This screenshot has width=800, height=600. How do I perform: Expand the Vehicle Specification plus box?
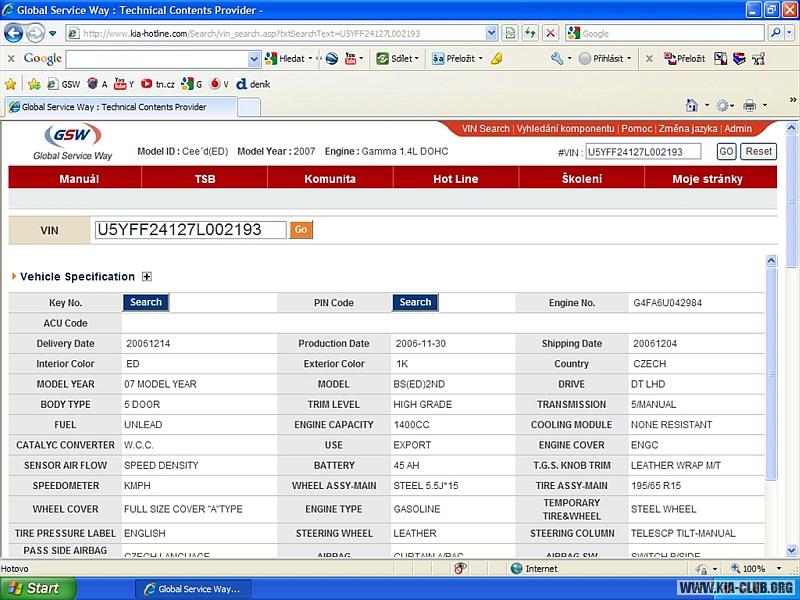(x=146, y=277)
